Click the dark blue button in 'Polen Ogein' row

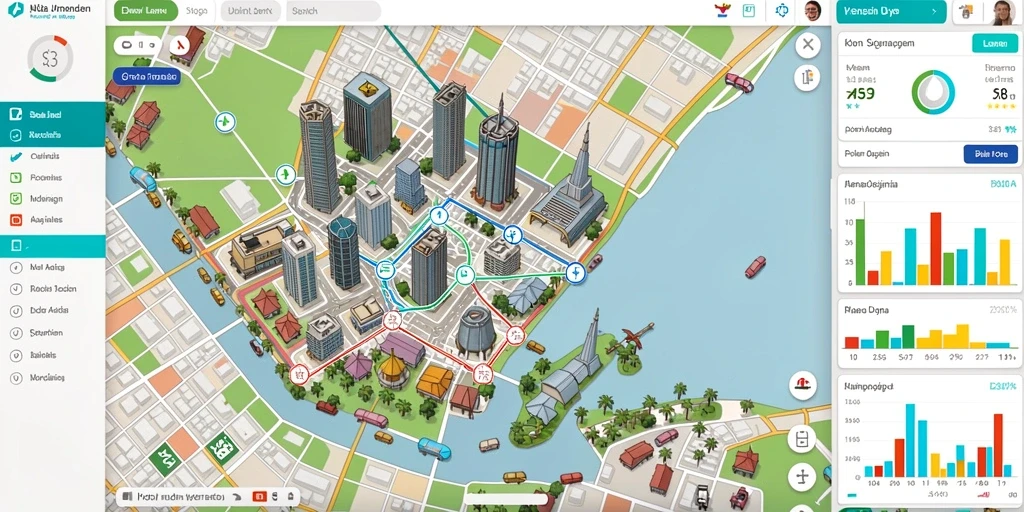pos(990,154)
